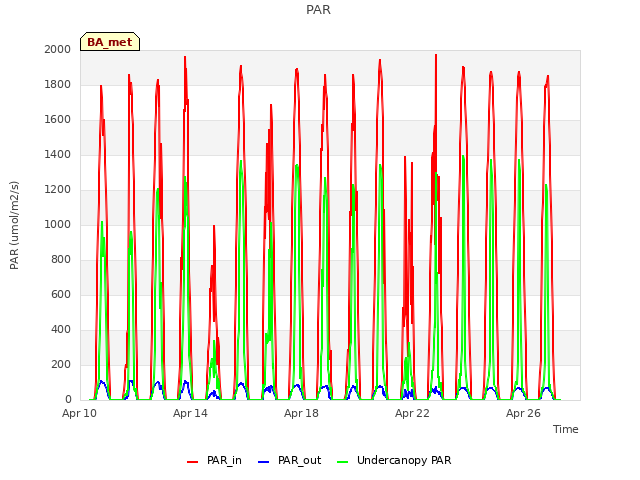Click the BA_met label badge

tap(110, 42)
